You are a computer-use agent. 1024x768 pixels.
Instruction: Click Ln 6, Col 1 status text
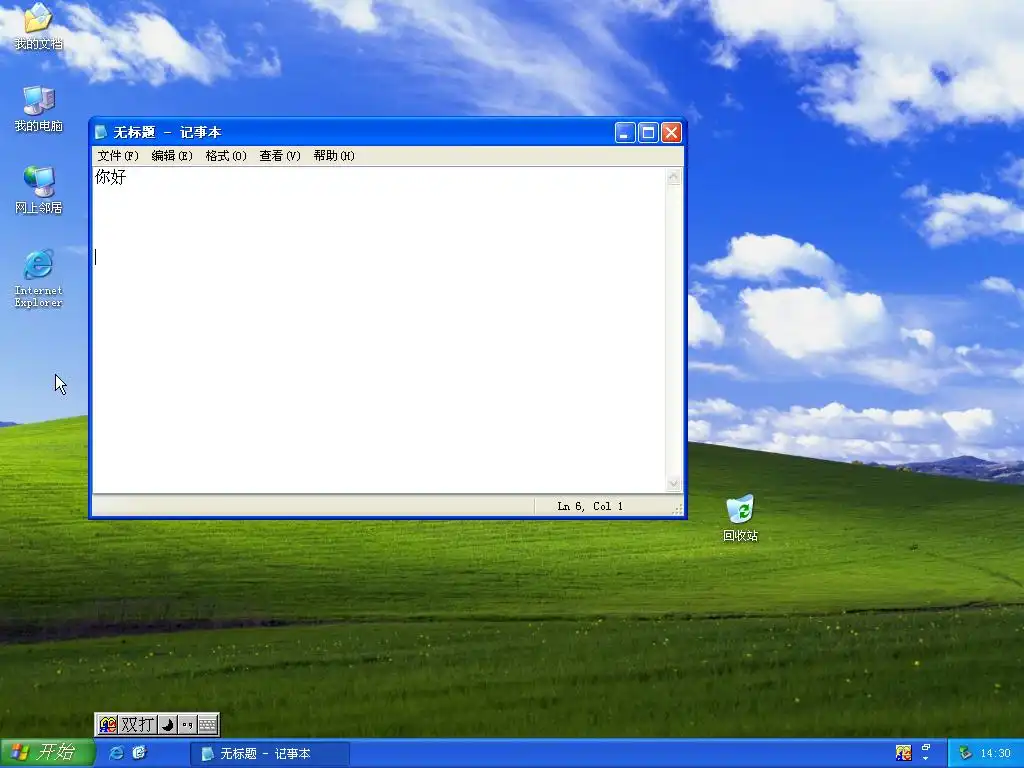click(x=590, y=506)
